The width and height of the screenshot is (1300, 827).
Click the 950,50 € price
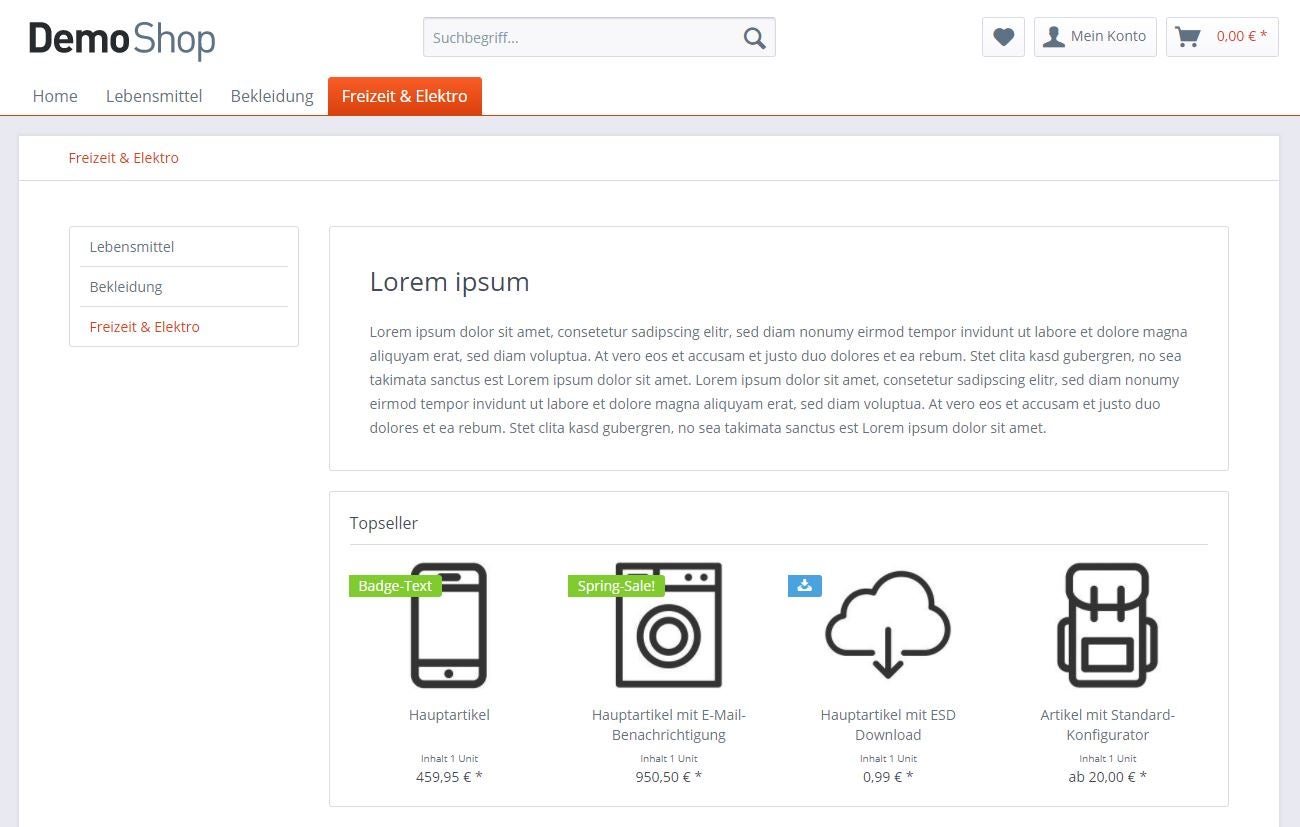pos(669,777)
